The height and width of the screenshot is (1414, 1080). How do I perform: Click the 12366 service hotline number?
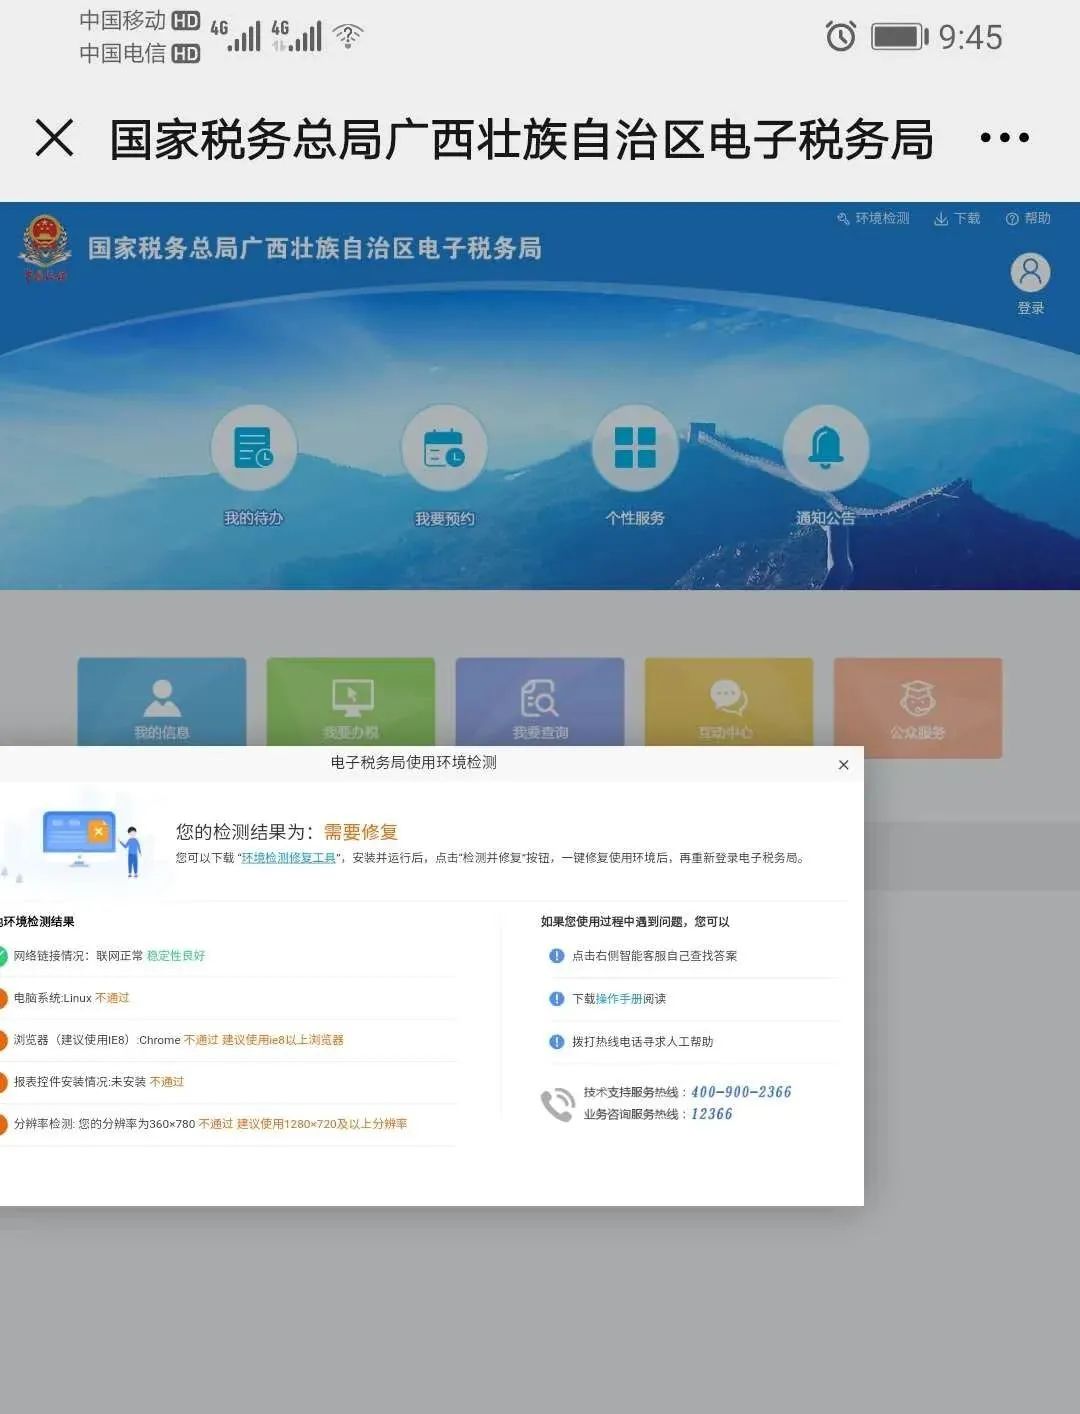tap(712, 1114)
